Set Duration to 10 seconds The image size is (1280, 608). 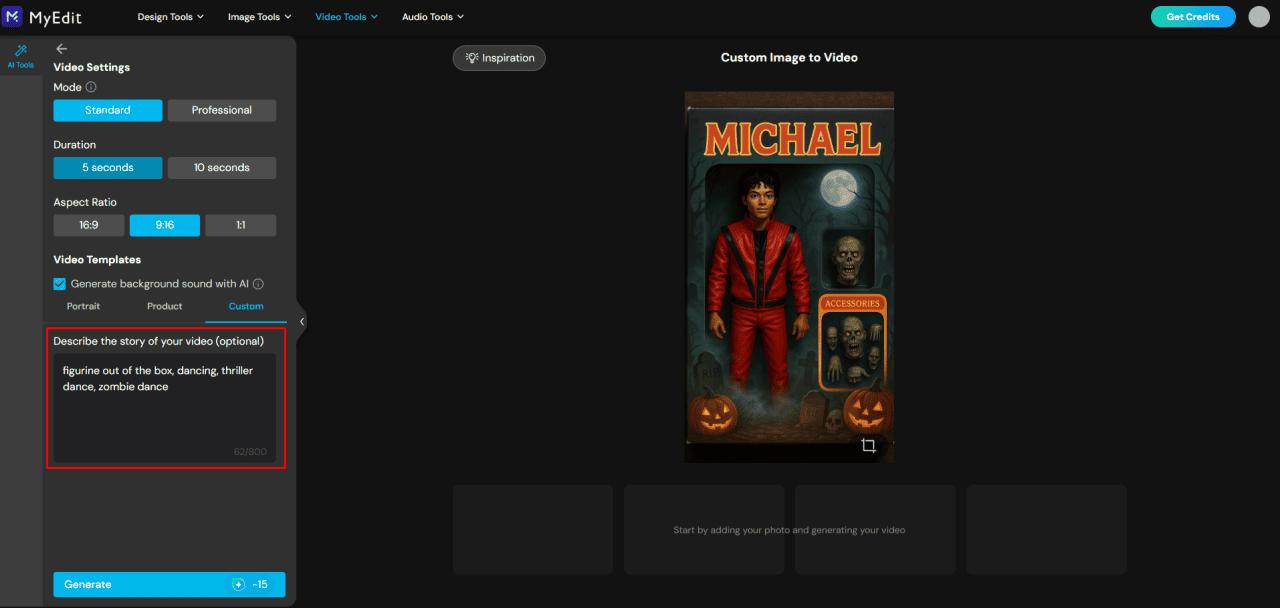tap(221, 167)
